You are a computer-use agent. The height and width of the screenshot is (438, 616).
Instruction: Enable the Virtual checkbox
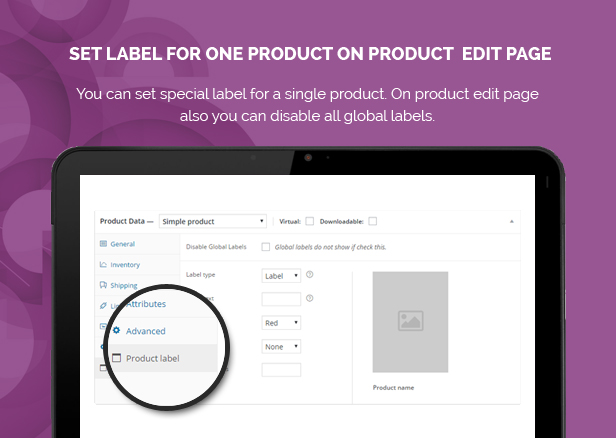tap(310, 221)
